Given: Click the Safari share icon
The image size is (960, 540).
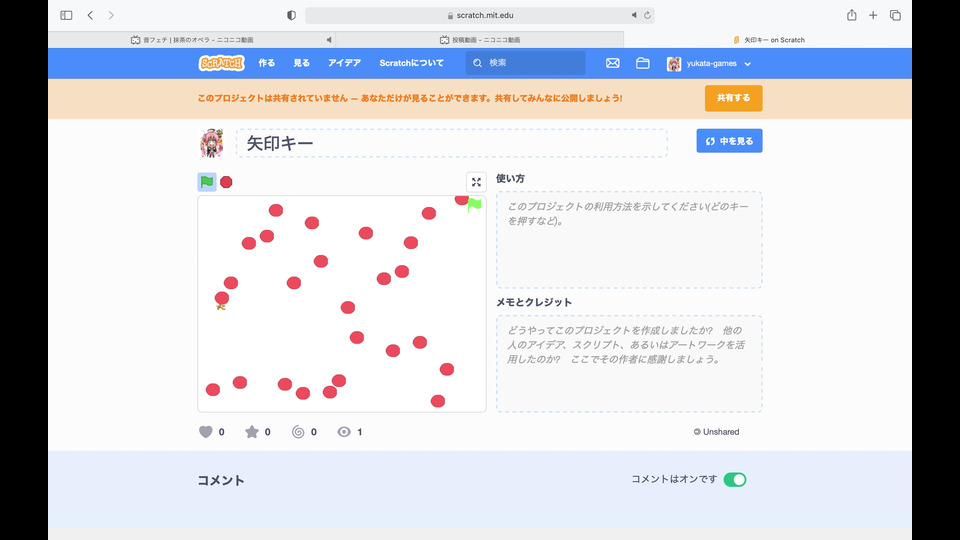Looking at the screenshot, I should (851, 15).
